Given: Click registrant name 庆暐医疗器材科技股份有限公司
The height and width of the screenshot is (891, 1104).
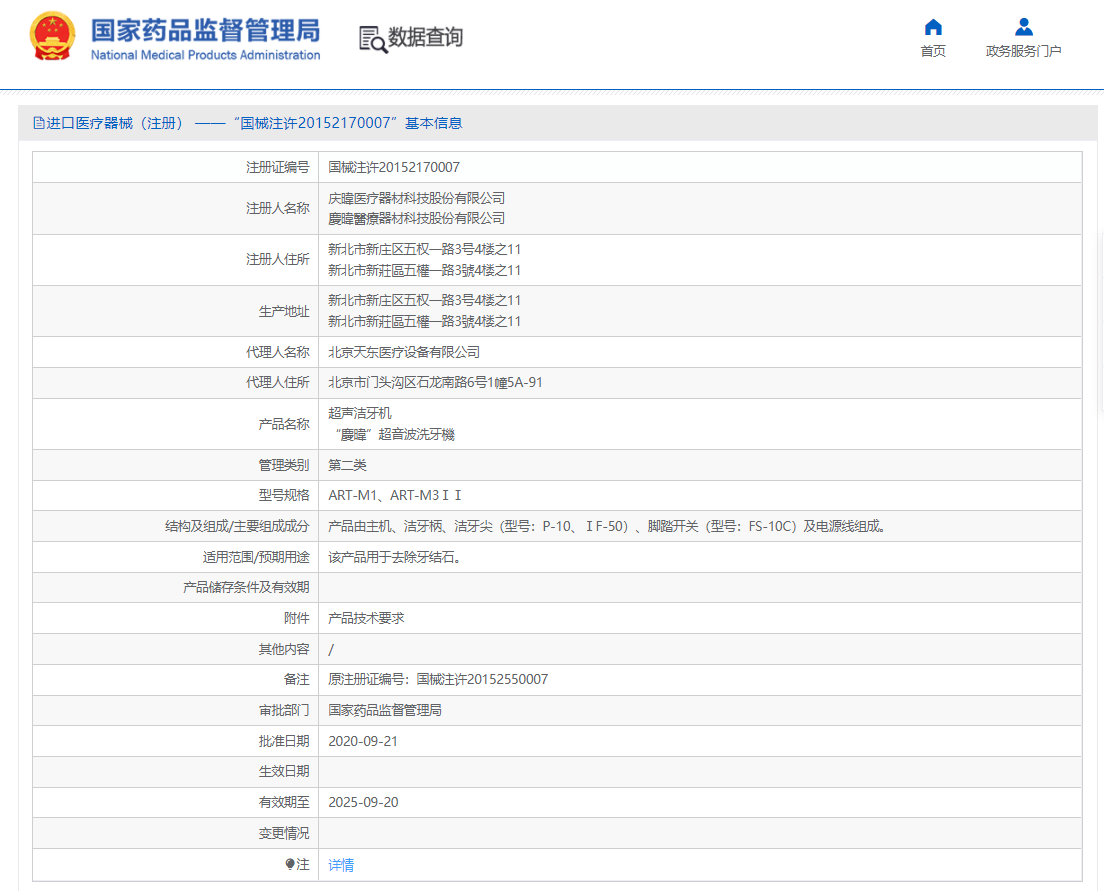Looking at the screenshot, I should tap(417, 199).
